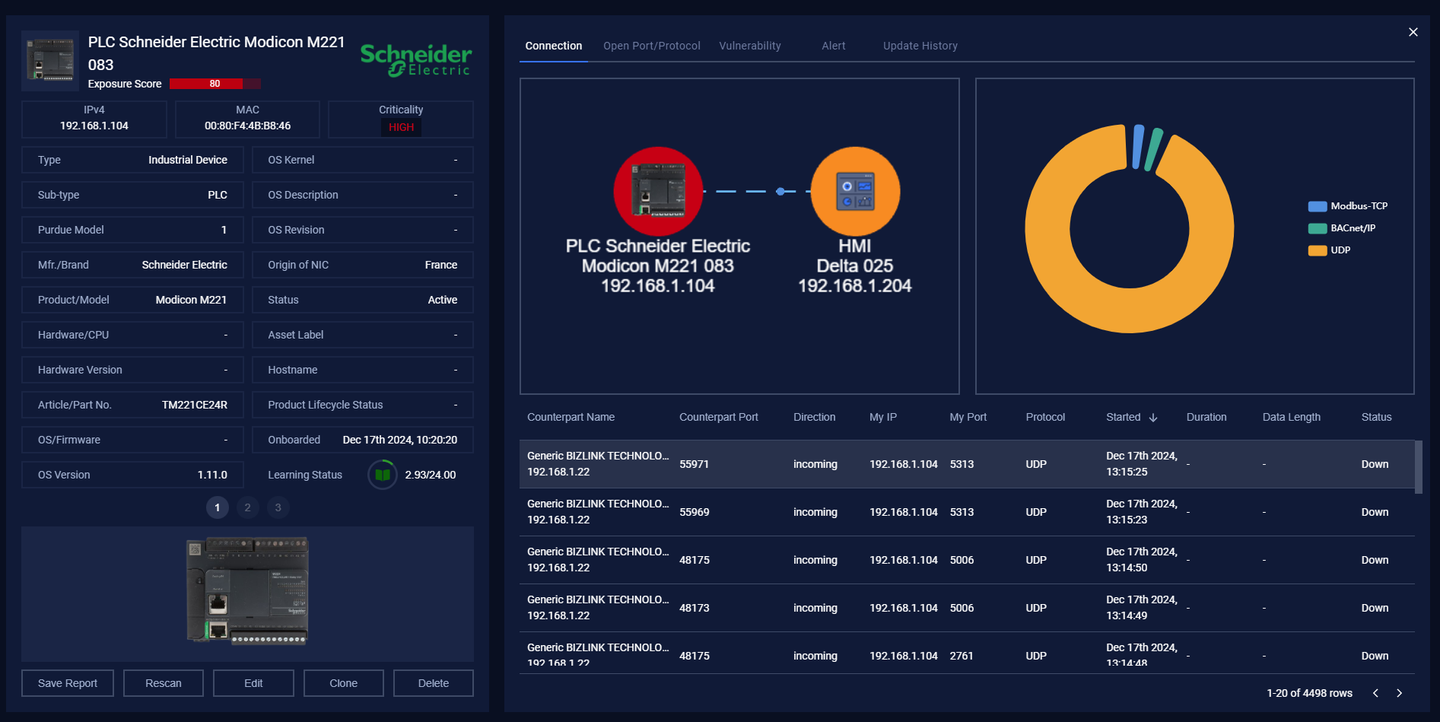The height and width of the screenshot is (722, 1440).
Task: Close the detail panel with X
Action: pos(1413,32)
